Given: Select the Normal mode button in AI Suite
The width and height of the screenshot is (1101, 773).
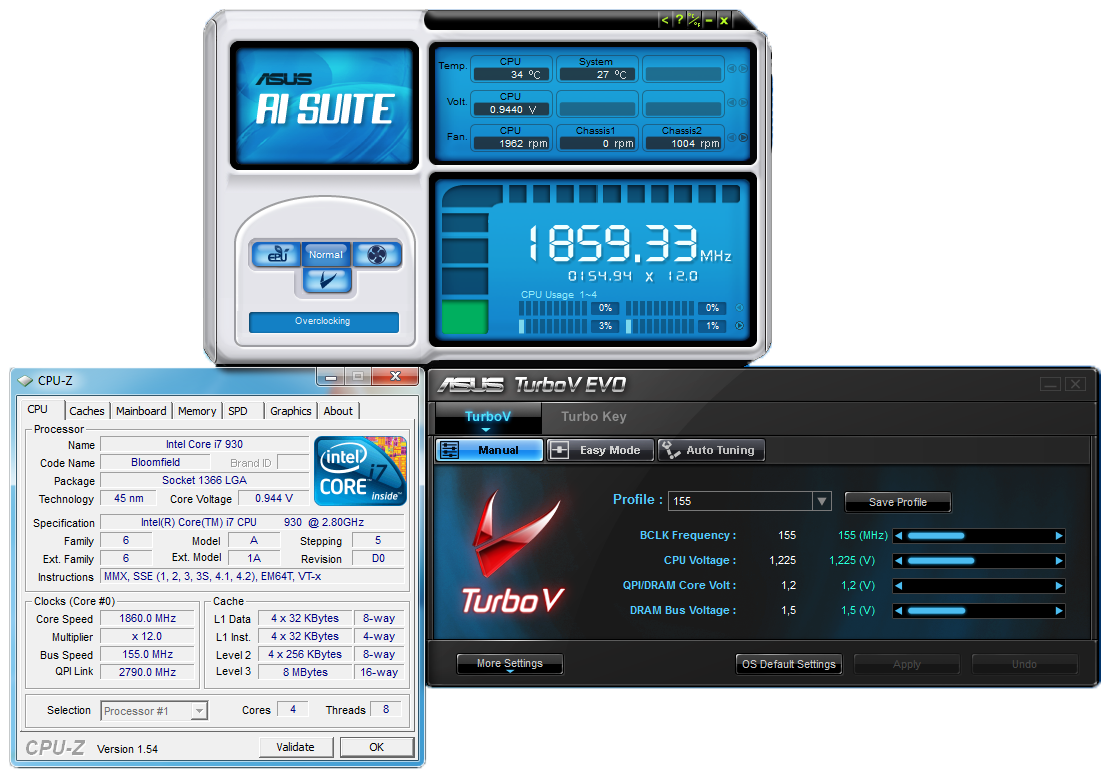Looking at the screenshot, I should coord(326,254).
